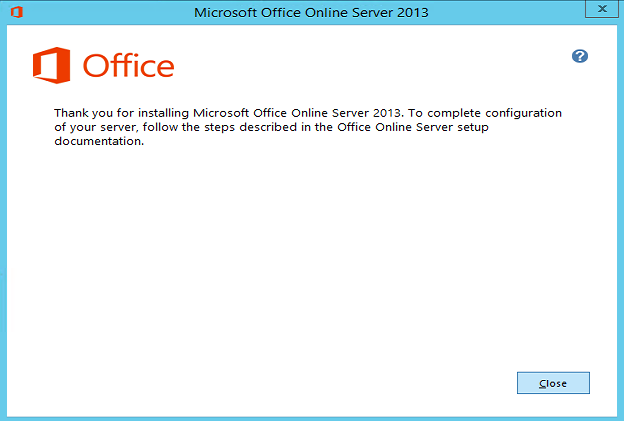
Task: Click "To complete configuration" in the message
Action: point(477,113)
